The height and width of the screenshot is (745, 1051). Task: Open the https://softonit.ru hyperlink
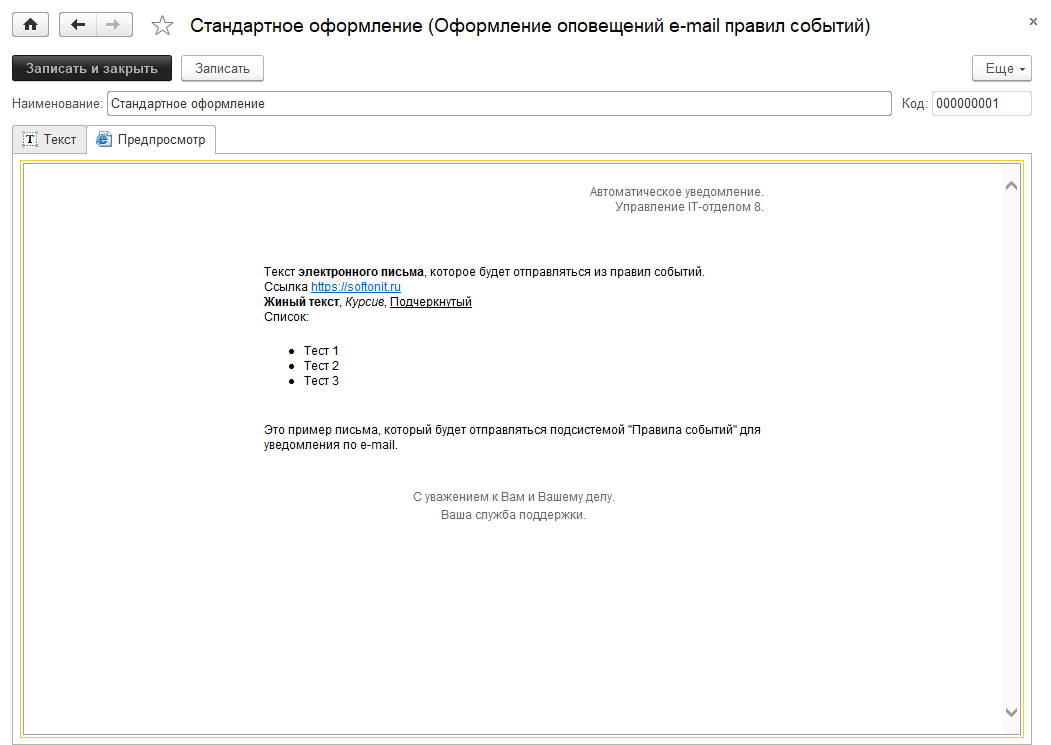point(354,285)
